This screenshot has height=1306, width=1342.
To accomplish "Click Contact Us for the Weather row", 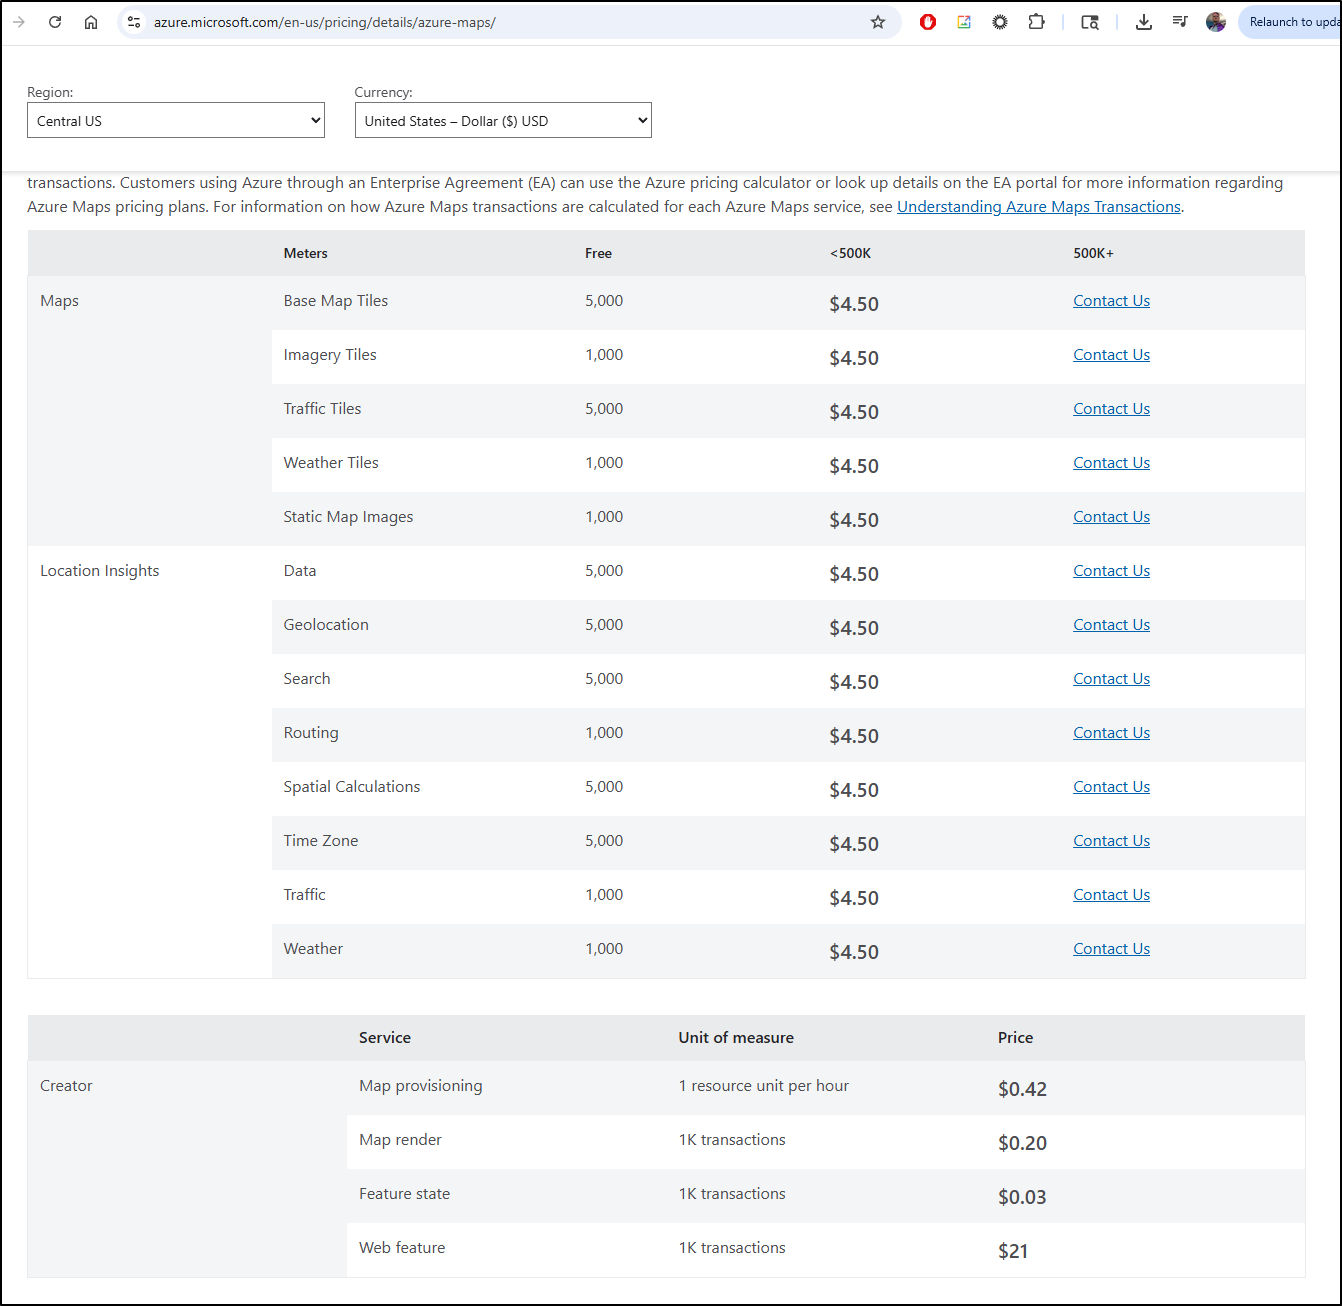I will (x=1111, y=949).
